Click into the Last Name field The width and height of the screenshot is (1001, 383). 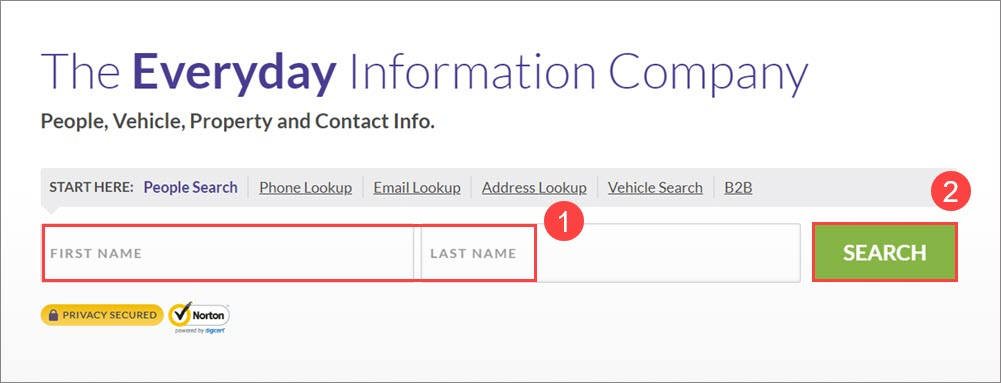[478, 253]
